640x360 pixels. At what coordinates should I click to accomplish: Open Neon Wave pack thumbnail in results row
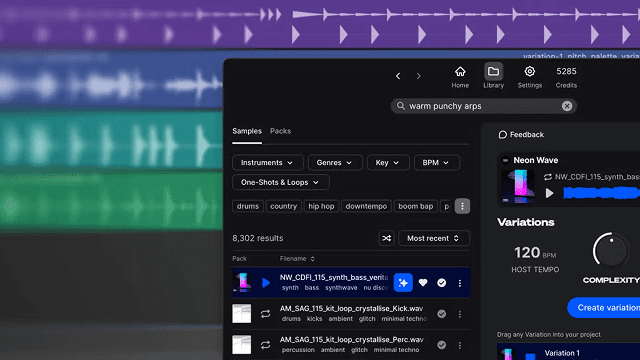pyautogui.click(x=243, y=282)
